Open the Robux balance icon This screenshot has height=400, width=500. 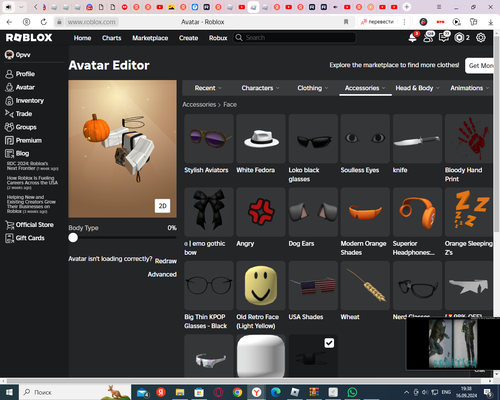coord(459,38)
